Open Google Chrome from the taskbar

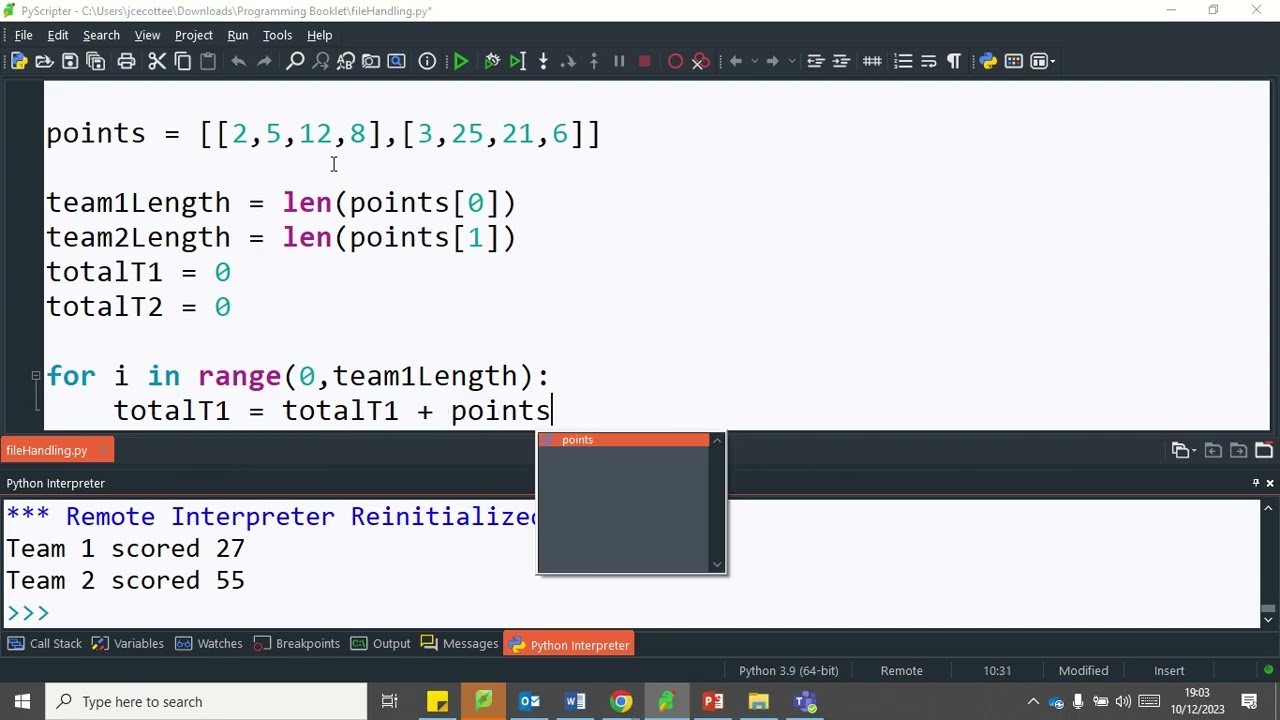click(621, 702)
